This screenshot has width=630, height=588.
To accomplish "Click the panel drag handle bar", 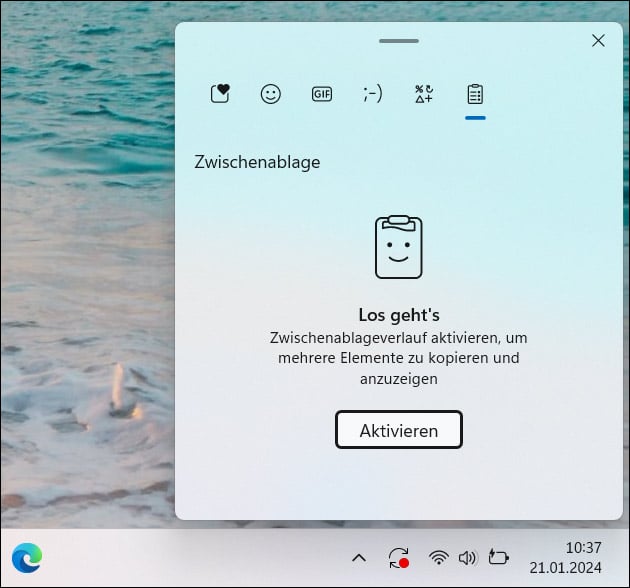I will tap(399, 41).
